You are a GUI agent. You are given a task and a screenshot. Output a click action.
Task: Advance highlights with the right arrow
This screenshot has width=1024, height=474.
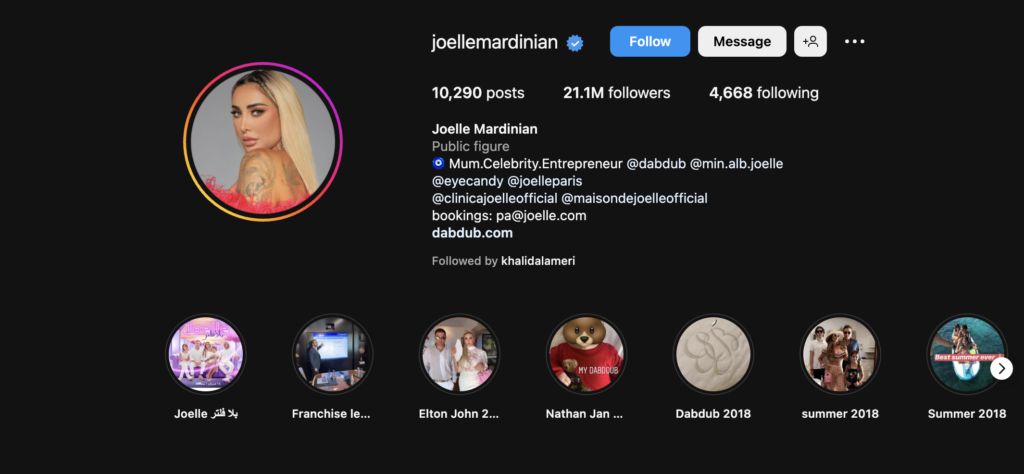1002,368
